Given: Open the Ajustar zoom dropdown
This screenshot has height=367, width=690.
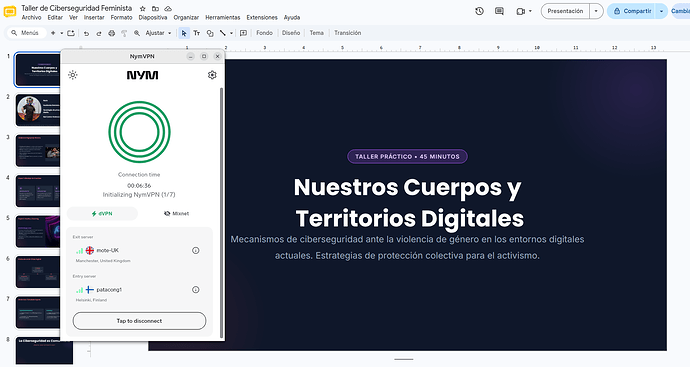Looking at the screenshot, I should 158,33.
